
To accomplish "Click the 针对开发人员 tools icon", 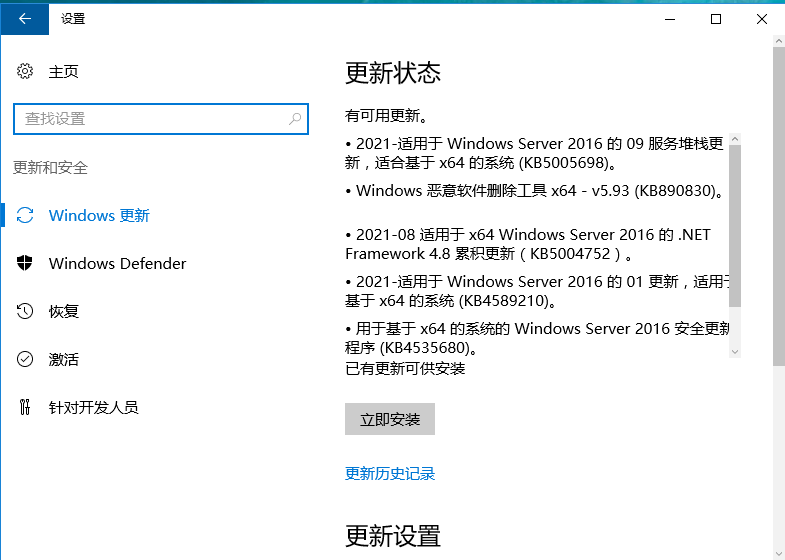I will (25, 408).
